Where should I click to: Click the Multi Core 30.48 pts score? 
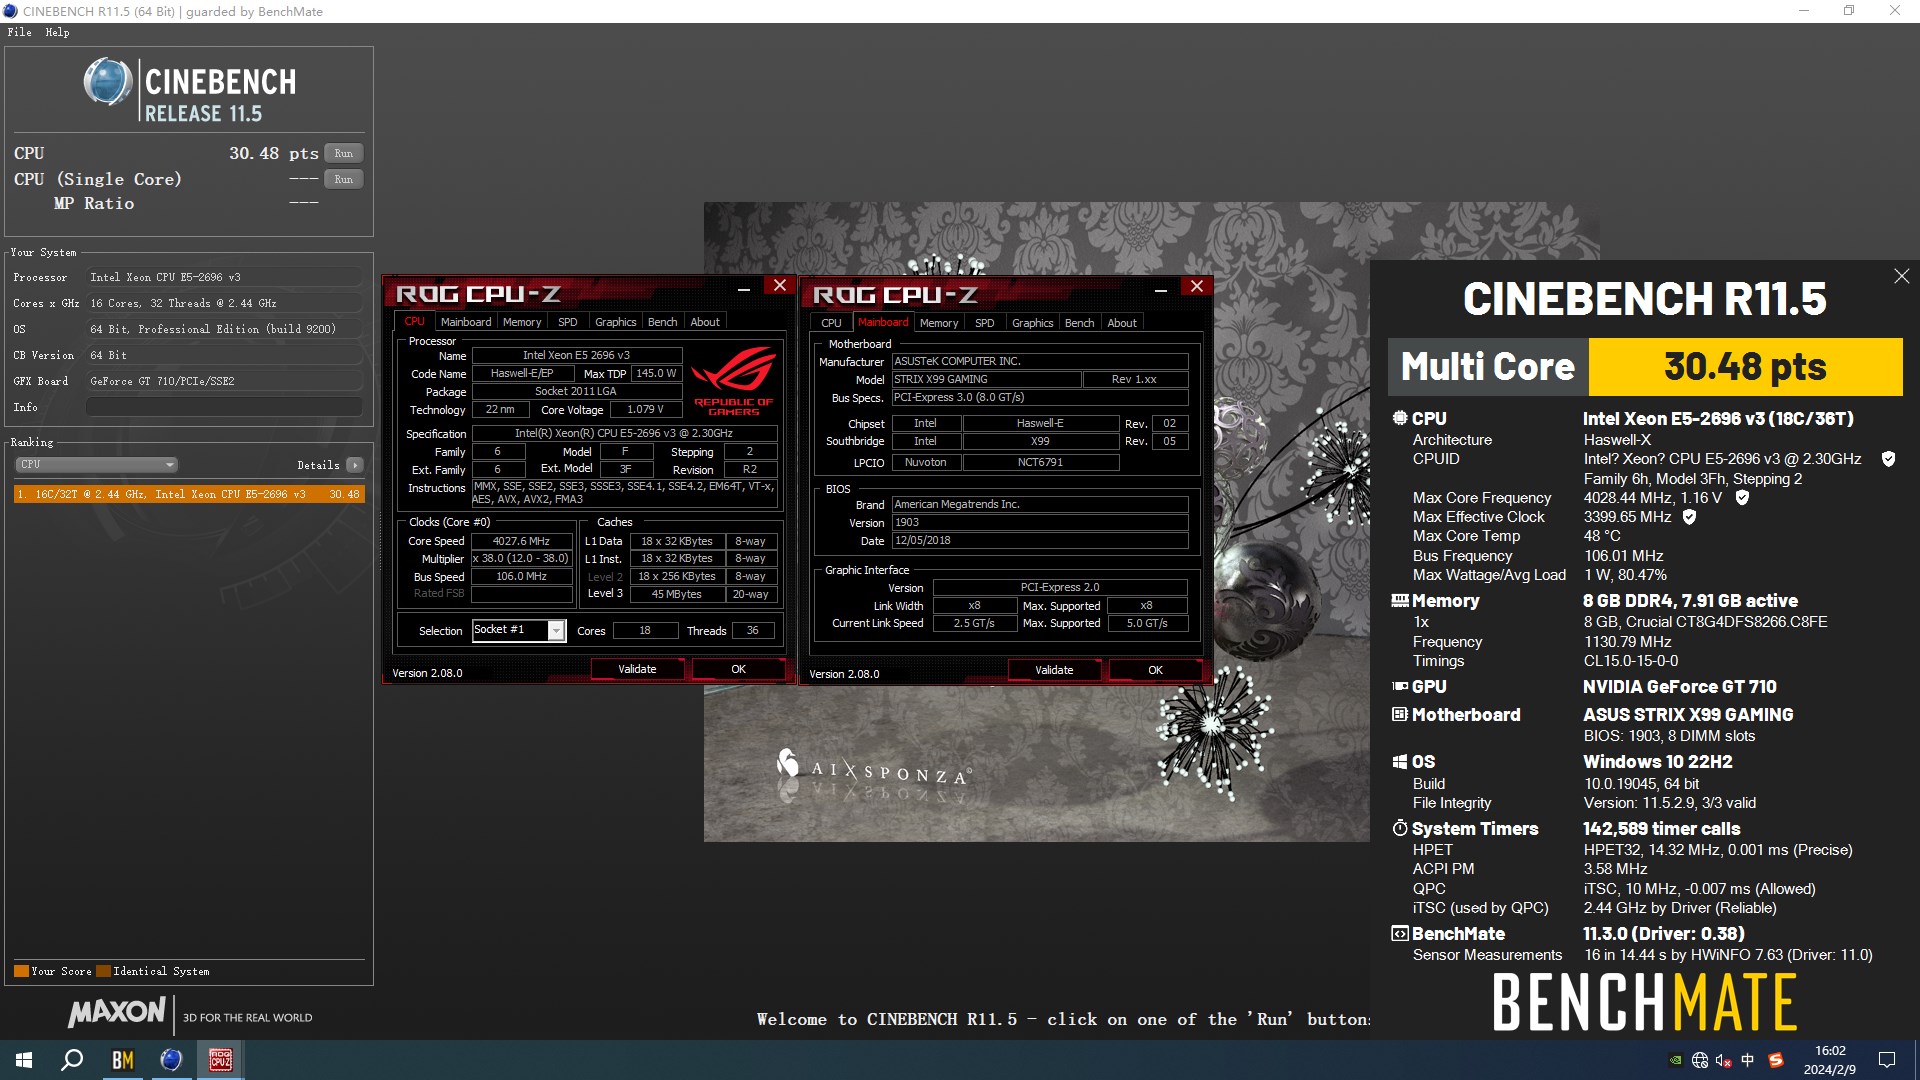(1745, 367)
